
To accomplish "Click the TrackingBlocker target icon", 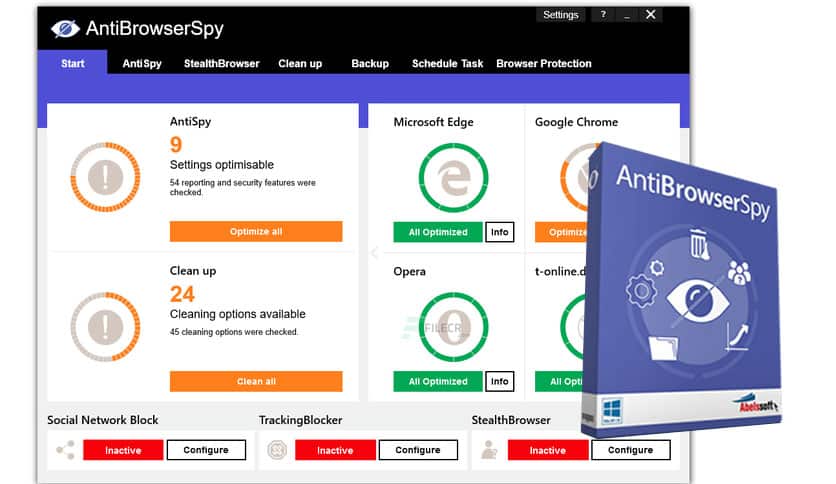I will [277, 450].
